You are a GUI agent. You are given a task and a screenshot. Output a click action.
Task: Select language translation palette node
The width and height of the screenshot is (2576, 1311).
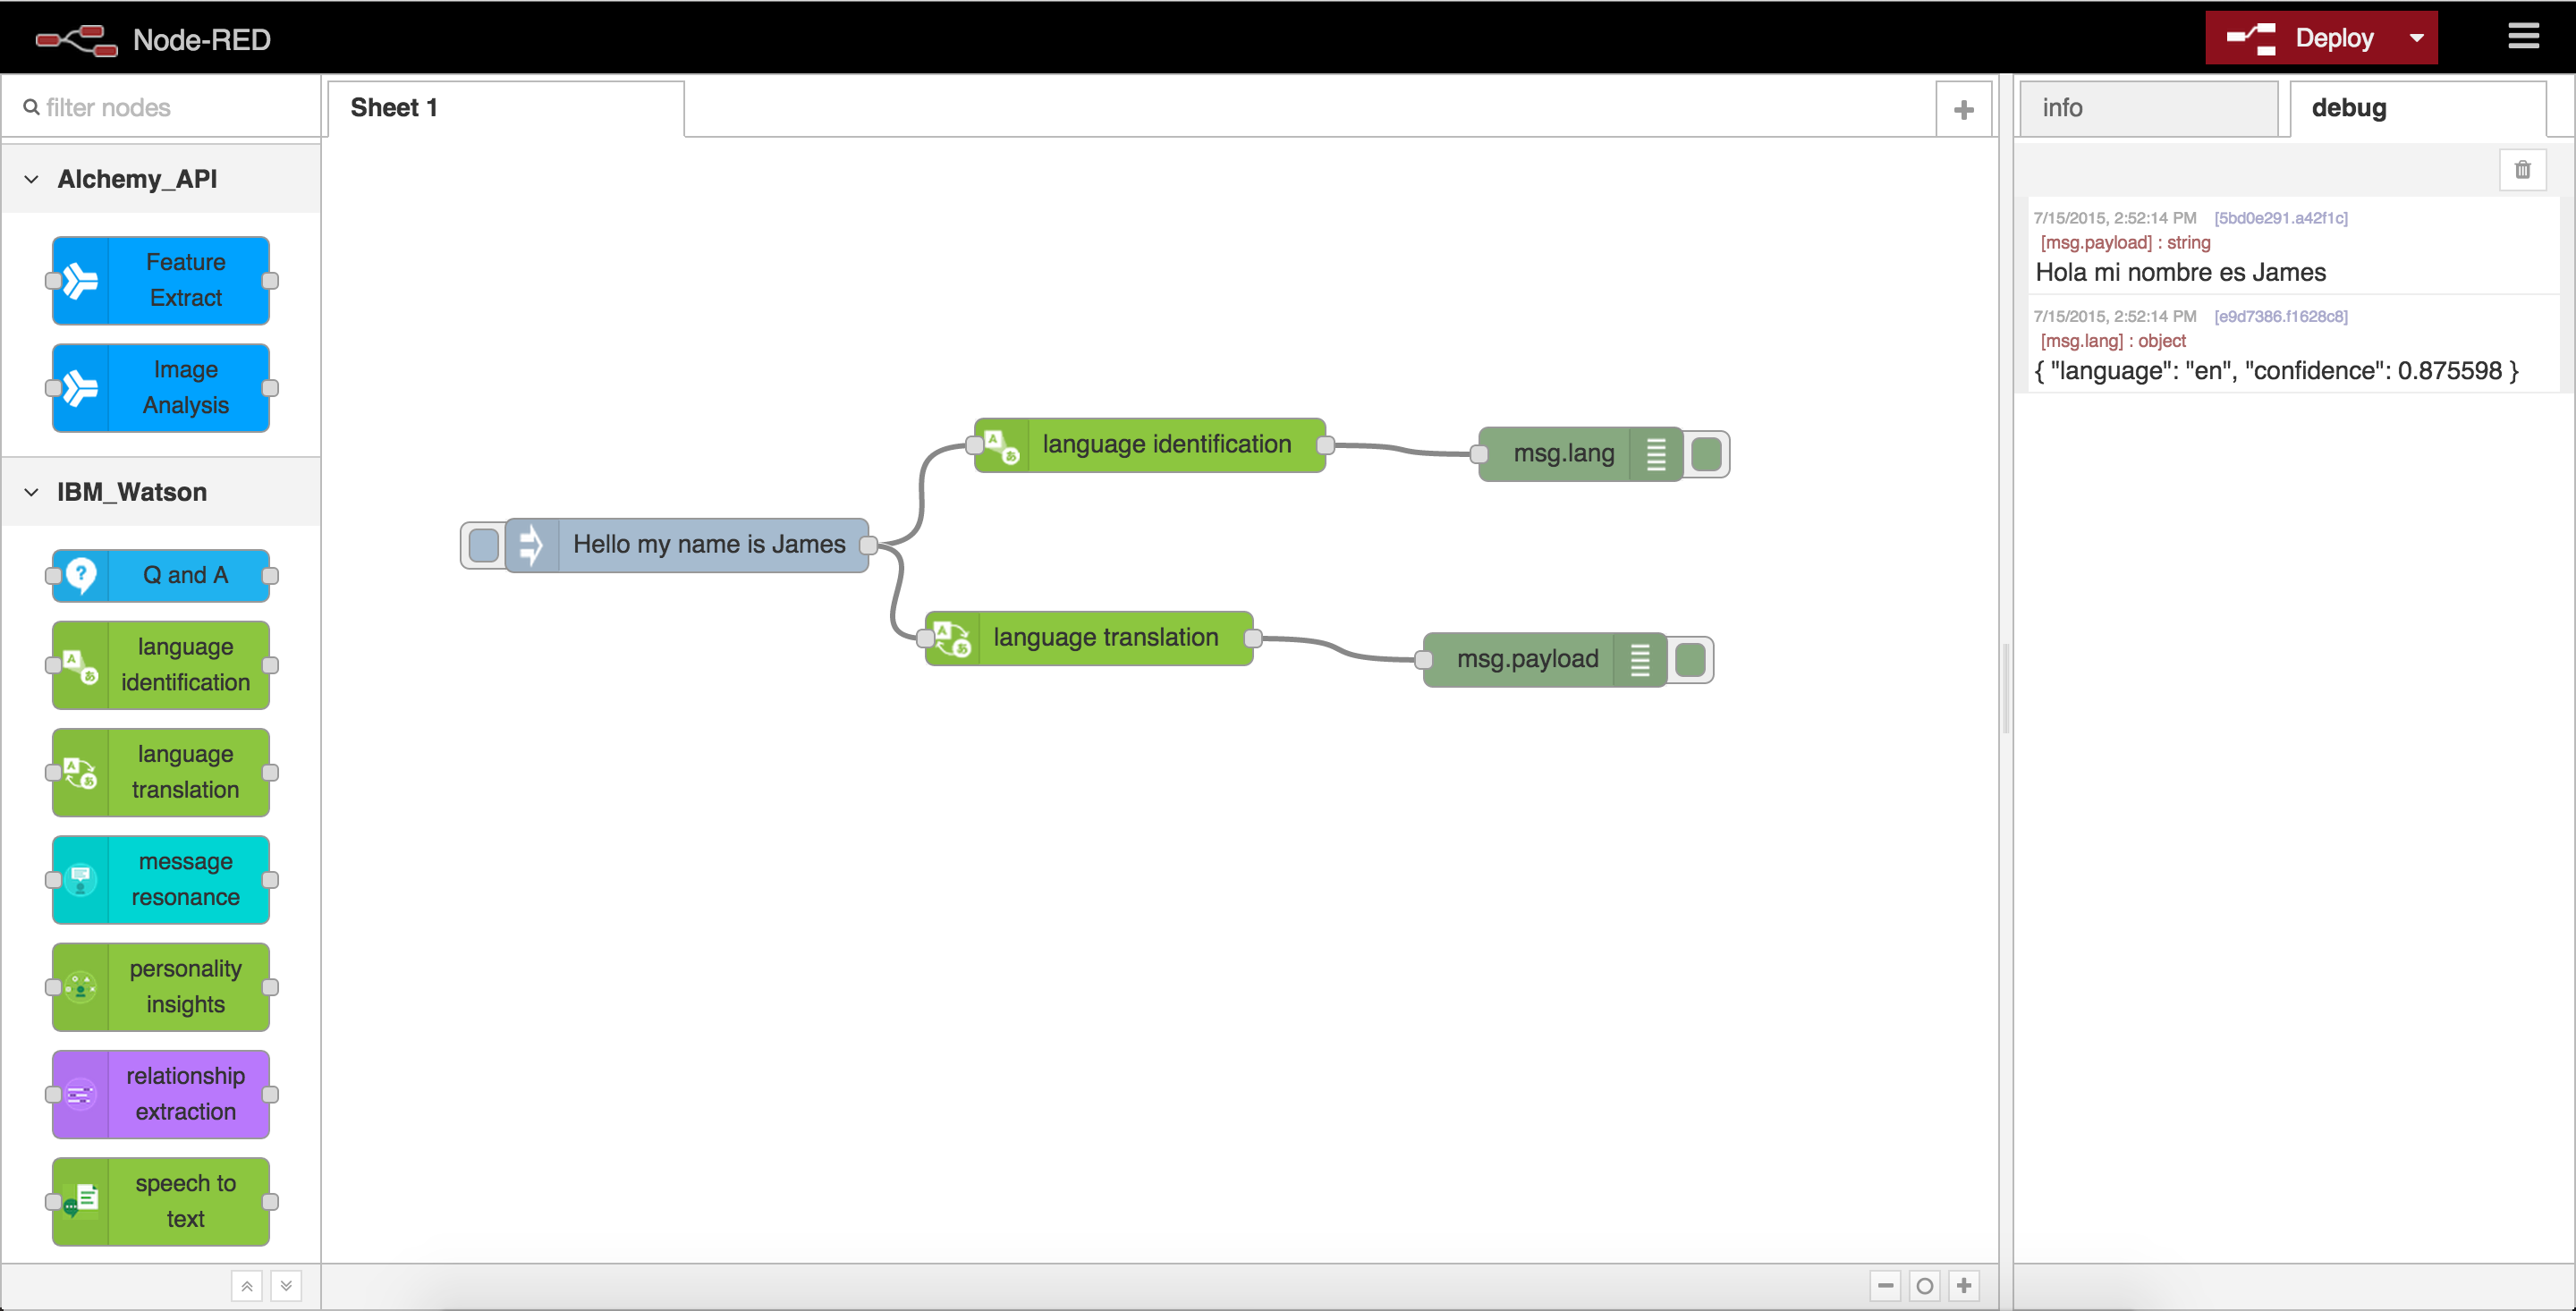pyautogui.click(x=161, y=772)
